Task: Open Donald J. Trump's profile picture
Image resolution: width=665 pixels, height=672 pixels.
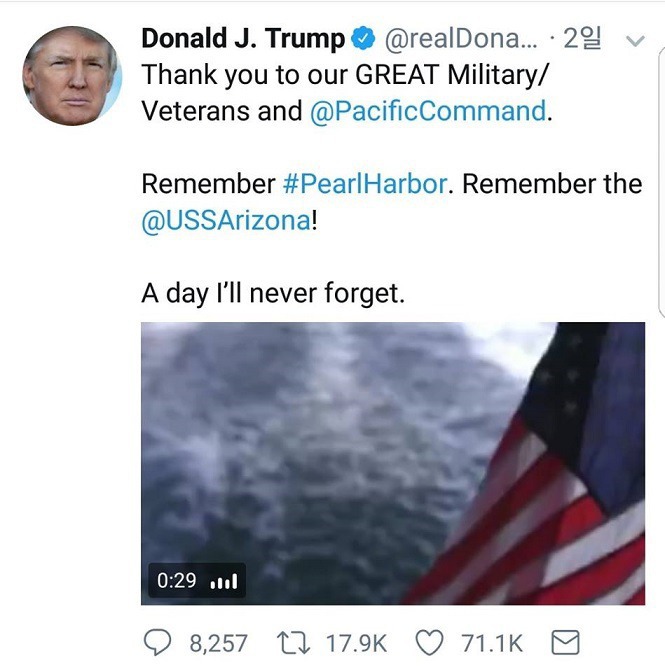Action: (x=72, y=76)
